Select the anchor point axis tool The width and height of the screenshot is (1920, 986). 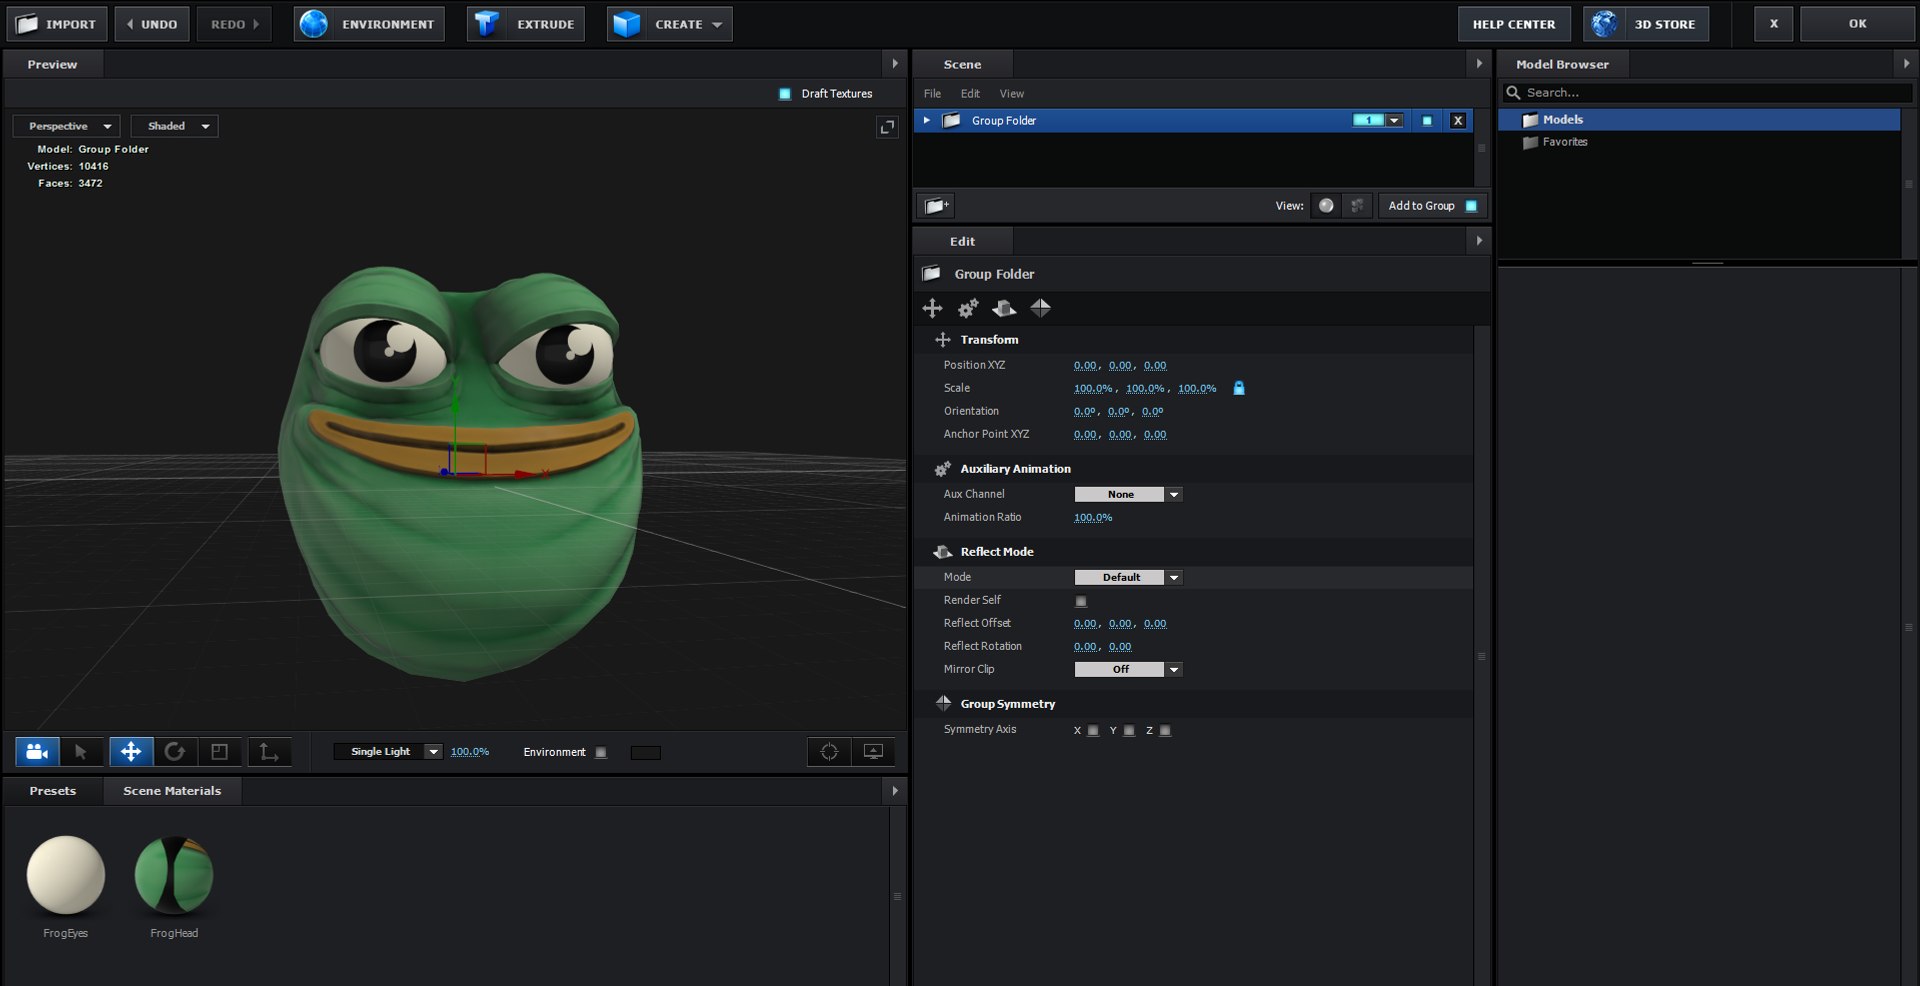[269, 752]
